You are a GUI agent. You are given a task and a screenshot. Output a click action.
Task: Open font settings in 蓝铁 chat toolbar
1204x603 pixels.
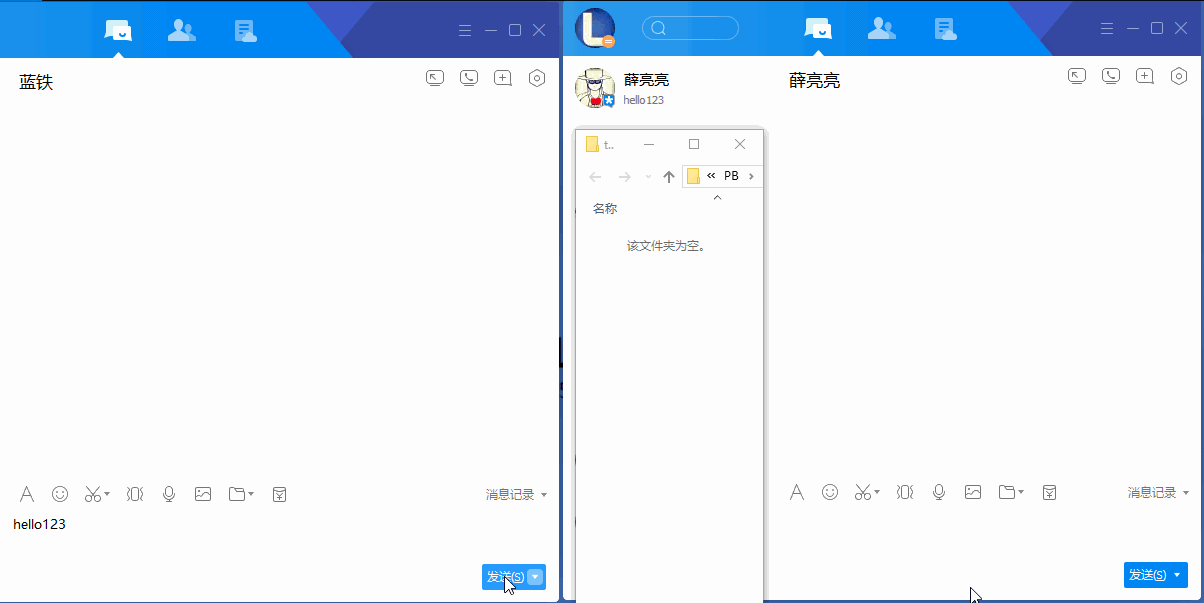(27, 494)
